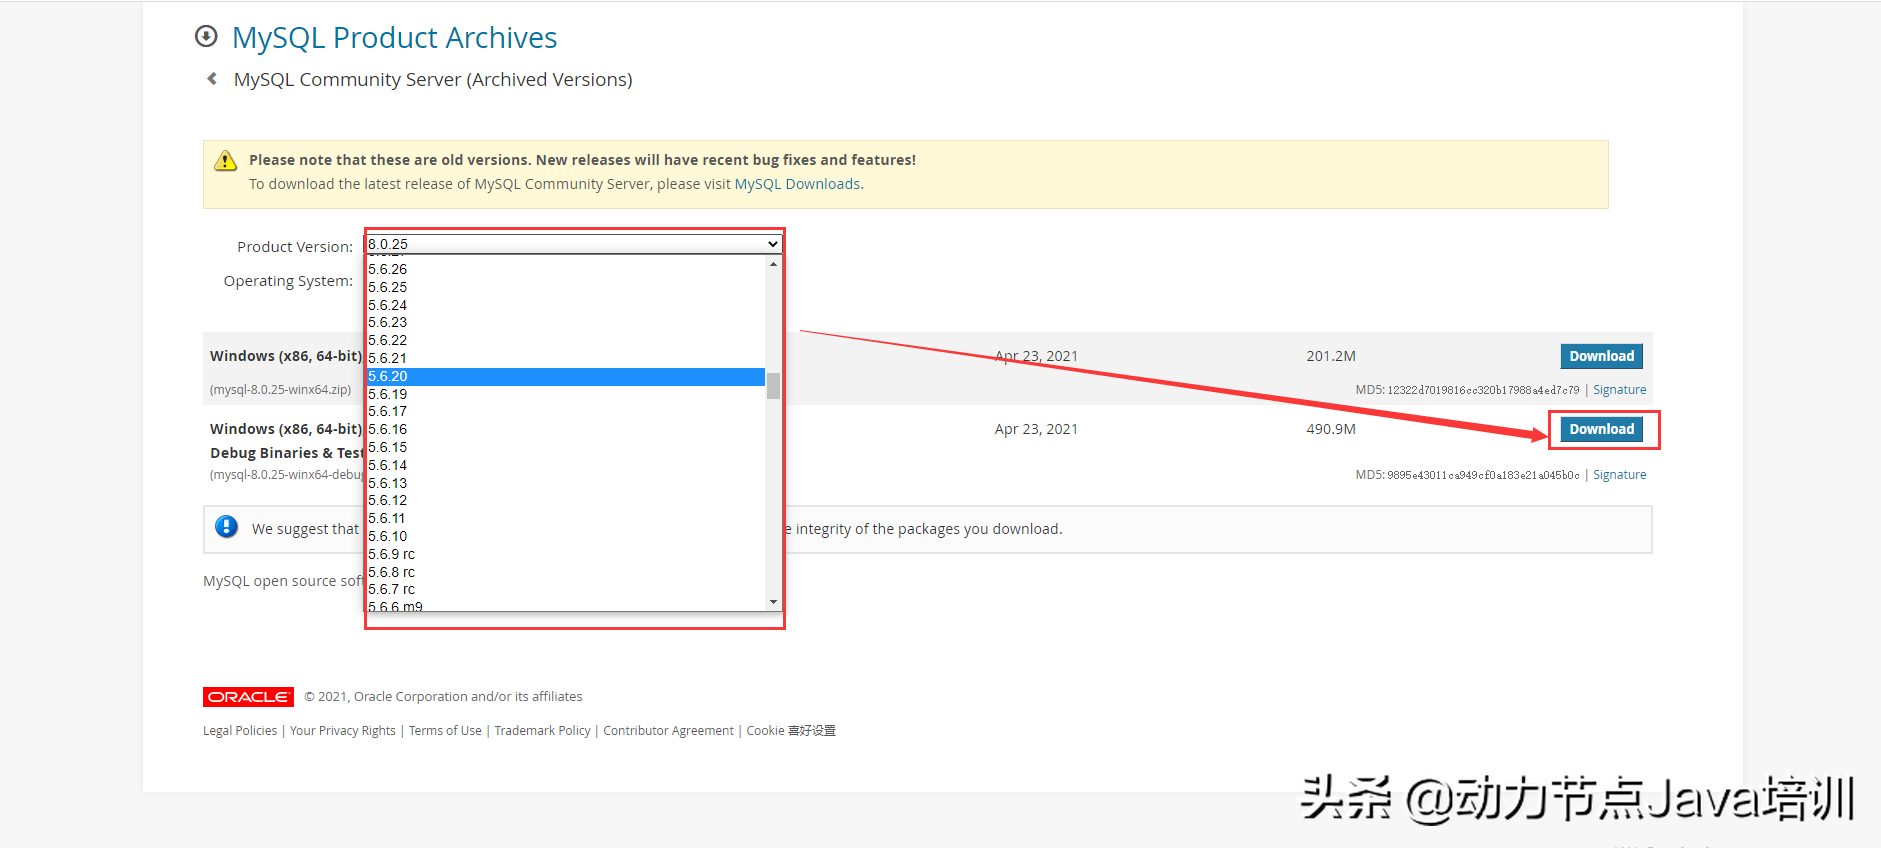The width and height of the screenshot is (1881, 848).
Task: Download the 490.9M debug binaries package
Action: coord(1601,429)
